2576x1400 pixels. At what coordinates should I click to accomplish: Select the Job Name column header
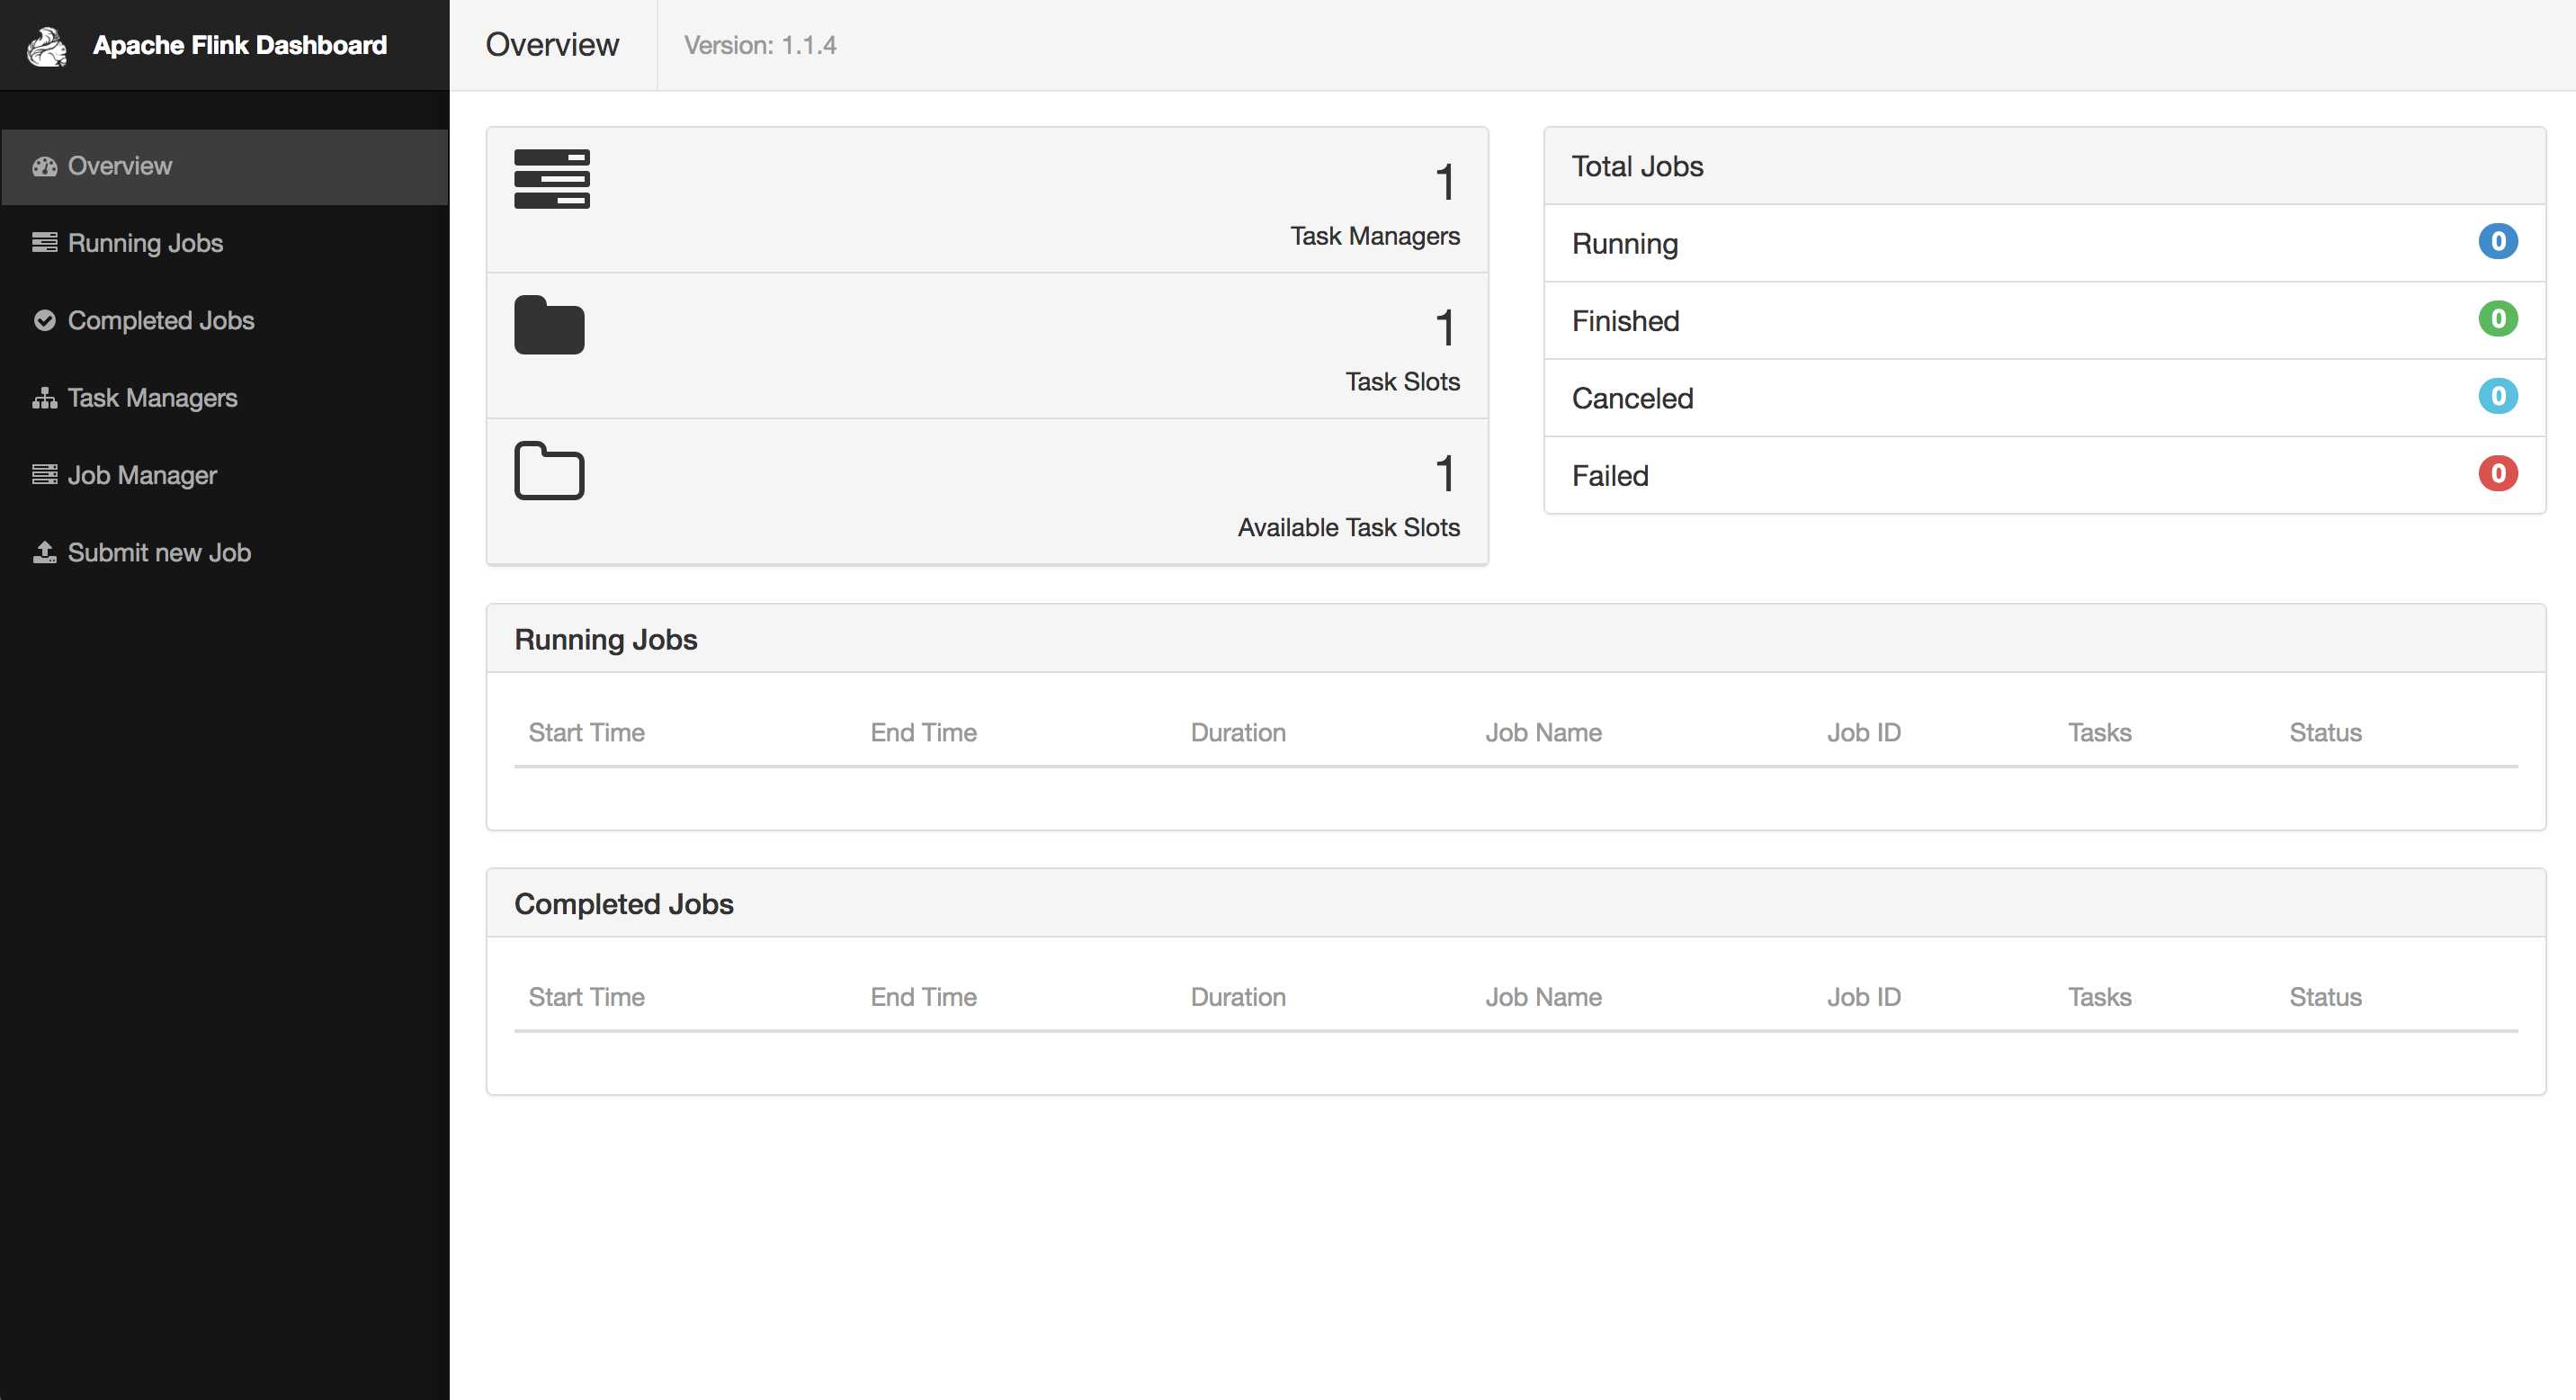click(x=1543, y=731)
